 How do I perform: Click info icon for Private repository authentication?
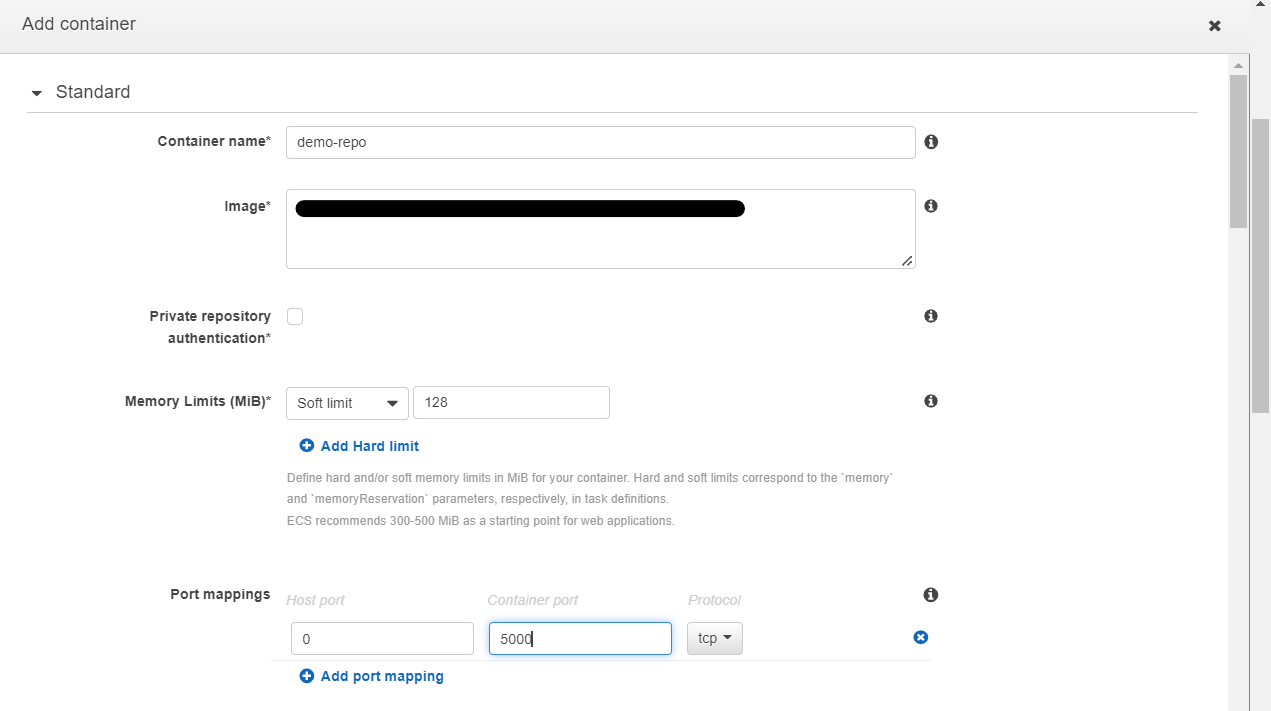point(931,316)
